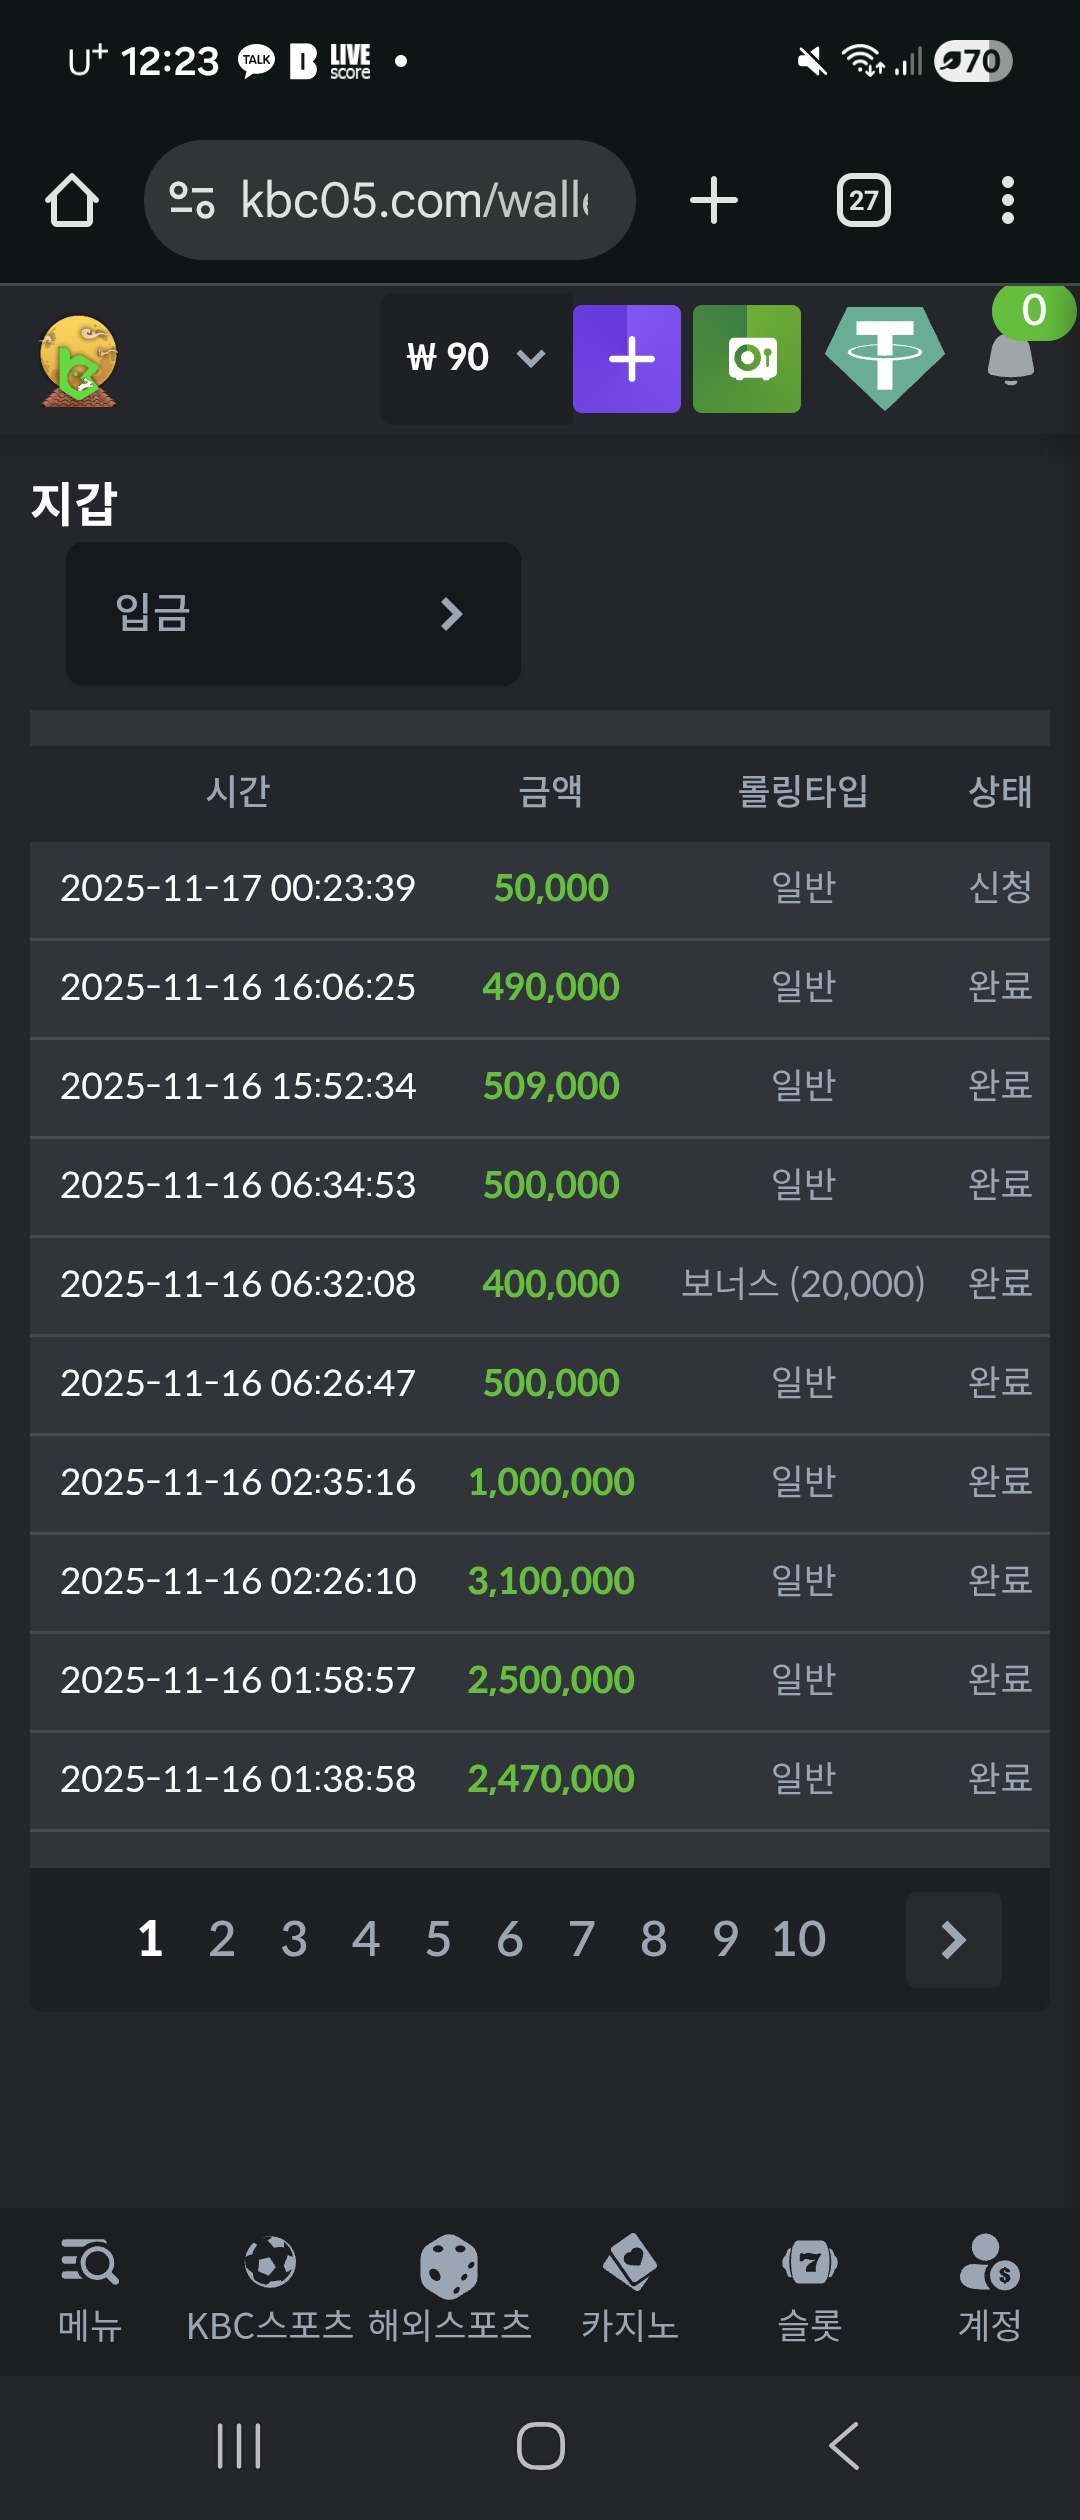Tap the purple plus deposit icon
This screenshot has width=1080, height=2520.
coord(627,359)
